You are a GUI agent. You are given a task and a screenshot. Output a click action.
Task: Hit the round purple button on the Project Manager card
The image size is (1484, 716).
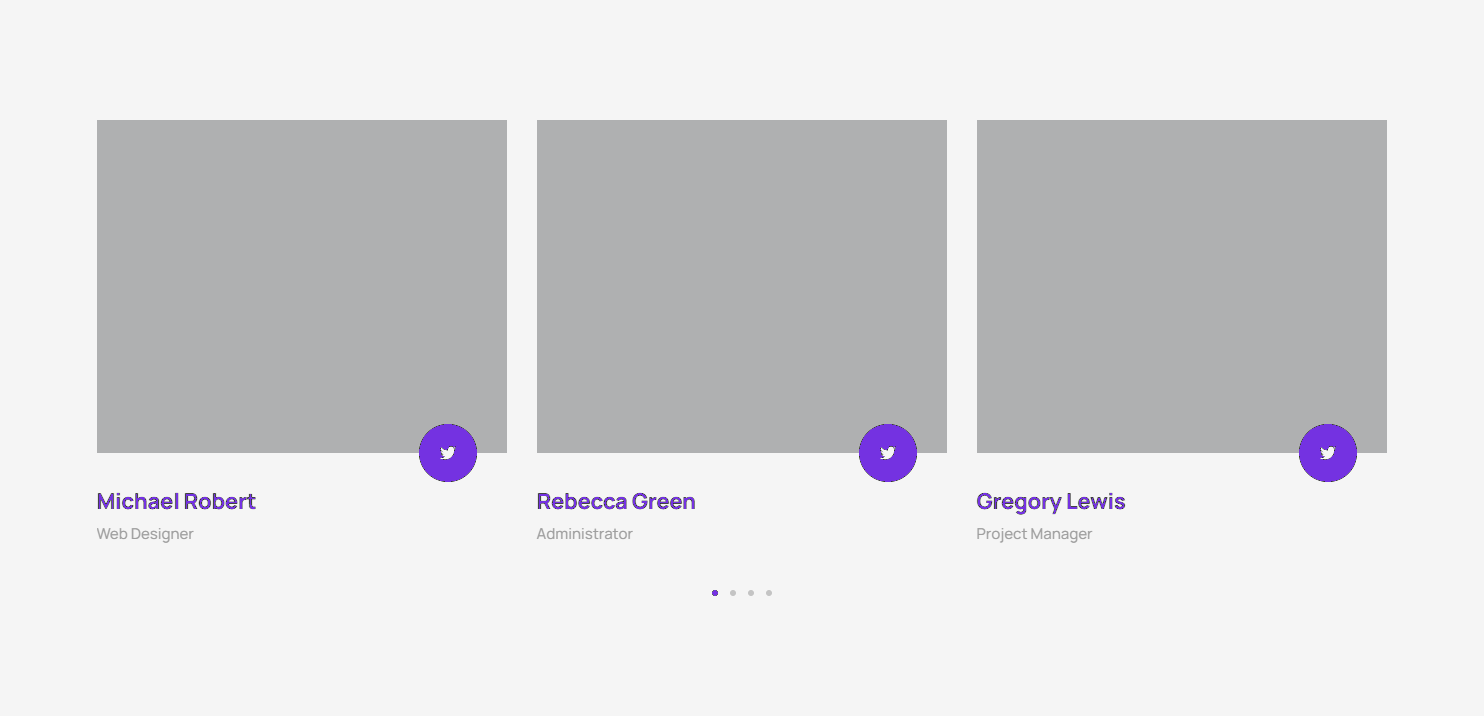tap(1328, 453)
